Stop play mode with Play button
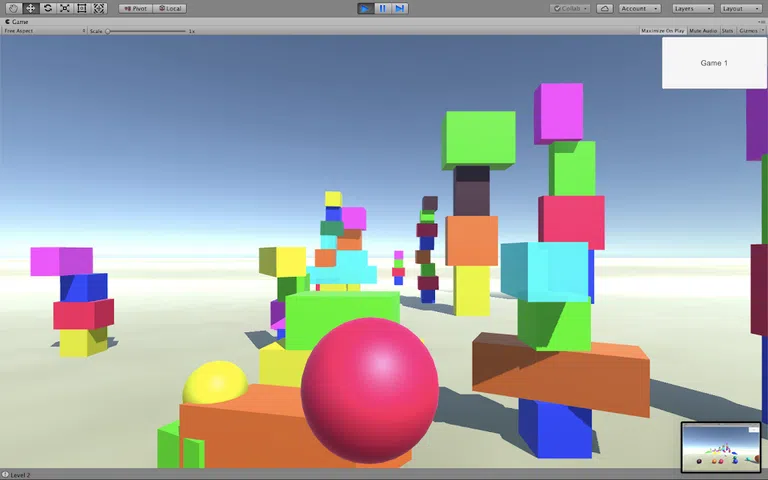 coord(366,8)
